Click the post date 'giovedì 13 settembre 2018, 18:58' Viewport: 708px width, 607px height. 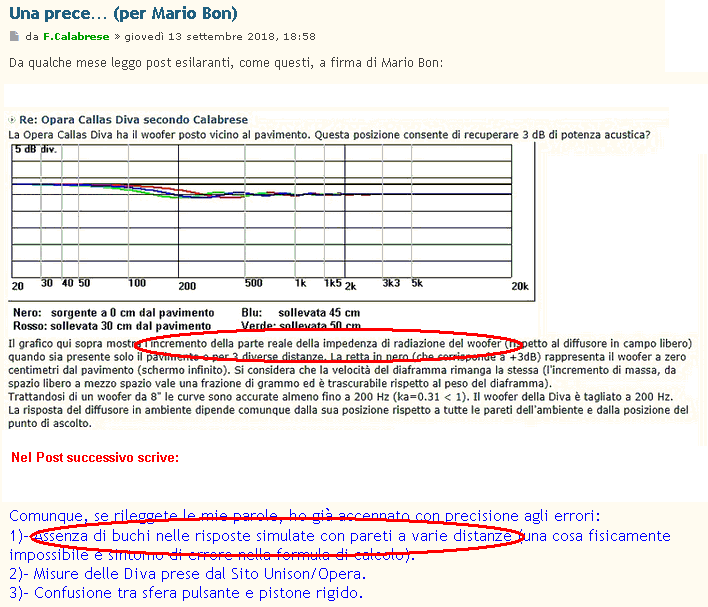coord(220,37)
